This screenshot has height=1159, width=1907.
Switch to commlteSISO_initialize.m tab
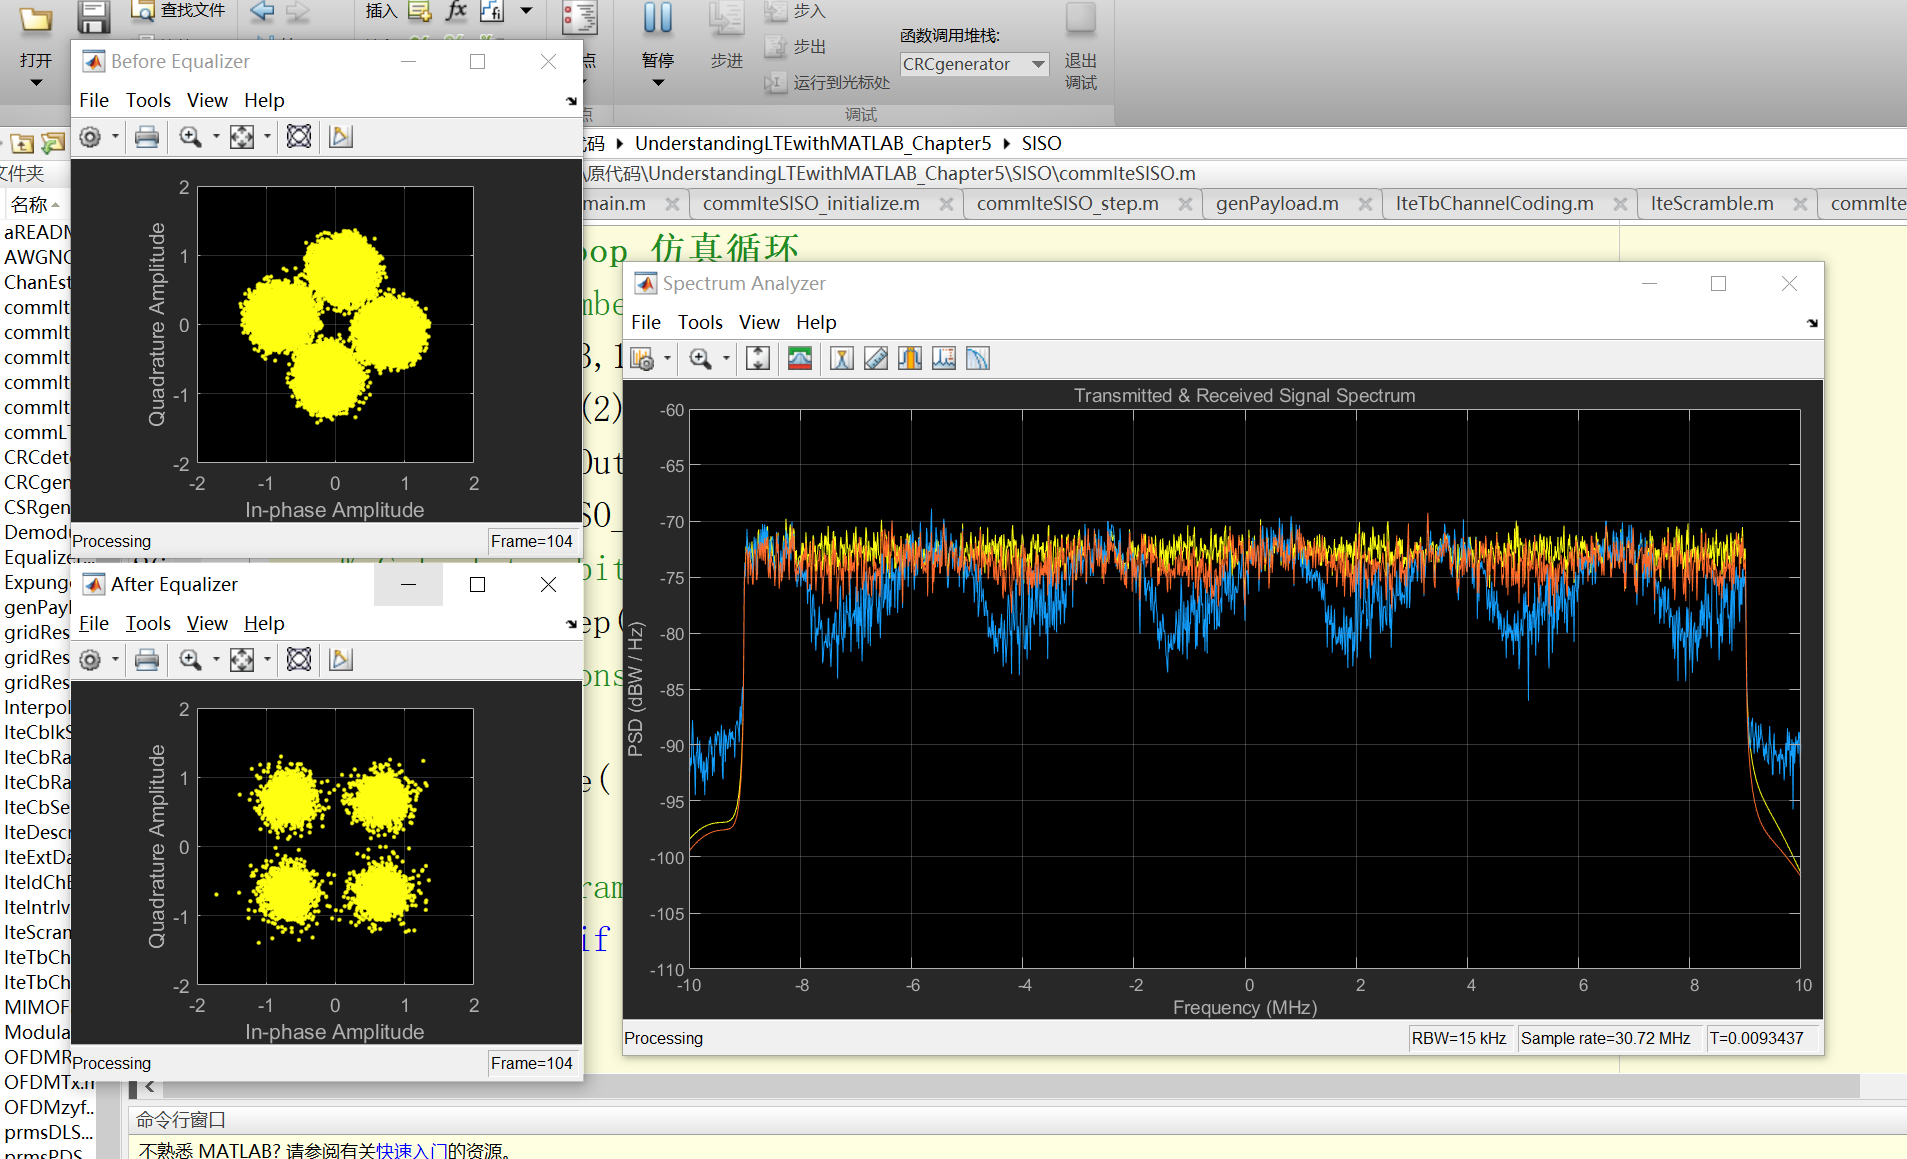point(811,204)
